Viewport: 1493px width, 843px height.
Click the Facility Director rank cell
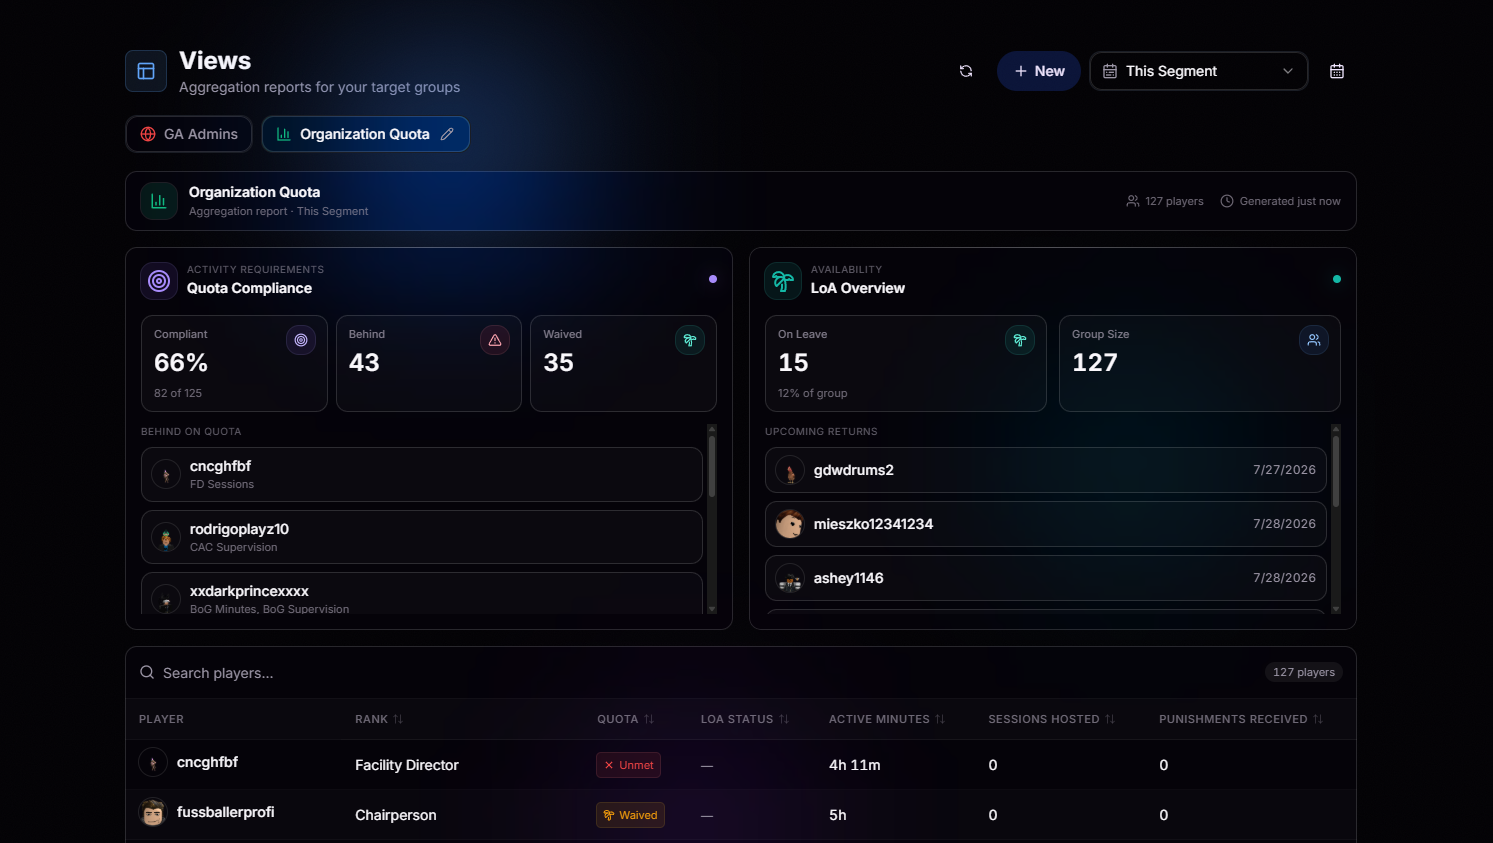click(407, 765)
